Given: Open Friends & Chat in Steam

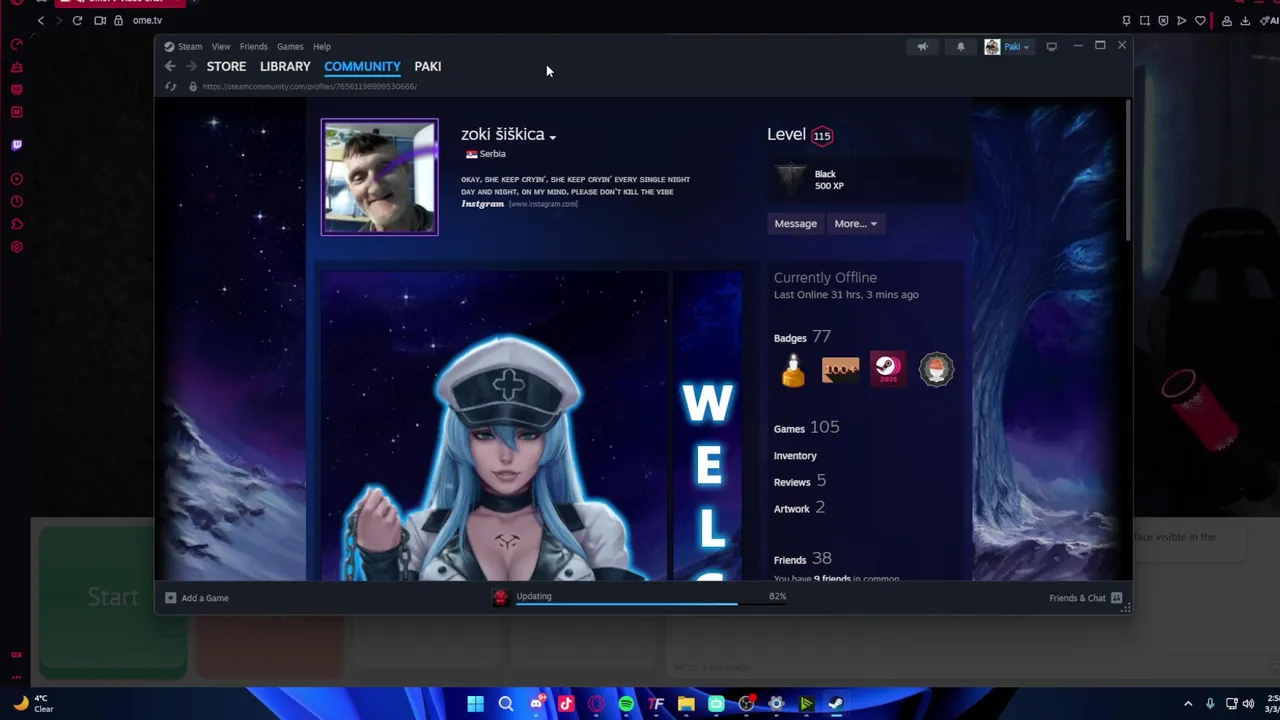Looking at the screenshot, I should (x=1086, y=598).
